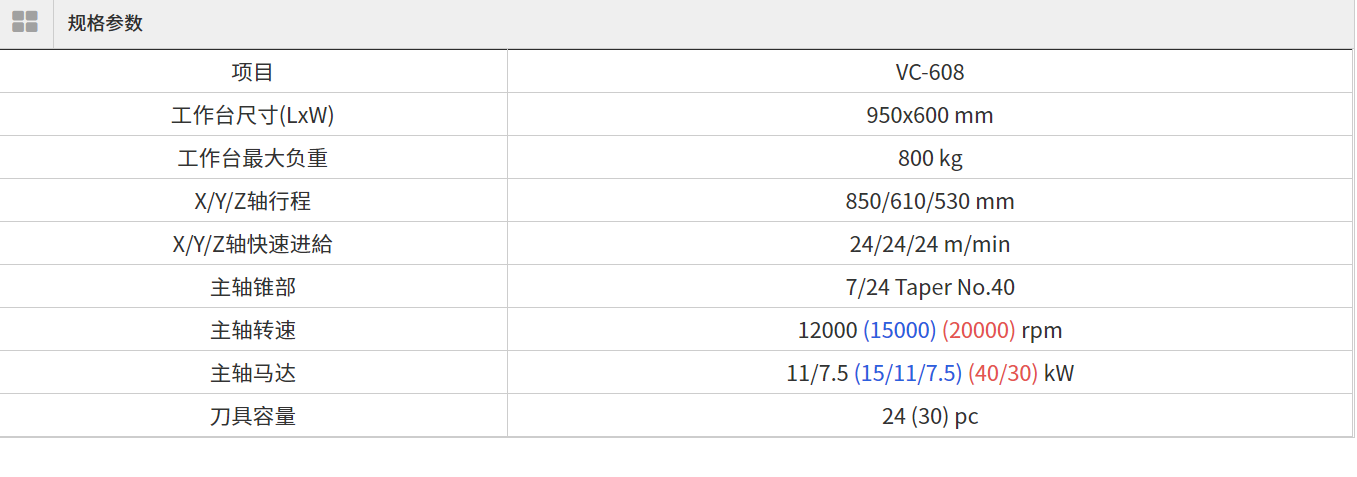Screen dimensions: 1357x477
Task: Click the red (40/30) motor option
Action: [x=1002, y=373]
